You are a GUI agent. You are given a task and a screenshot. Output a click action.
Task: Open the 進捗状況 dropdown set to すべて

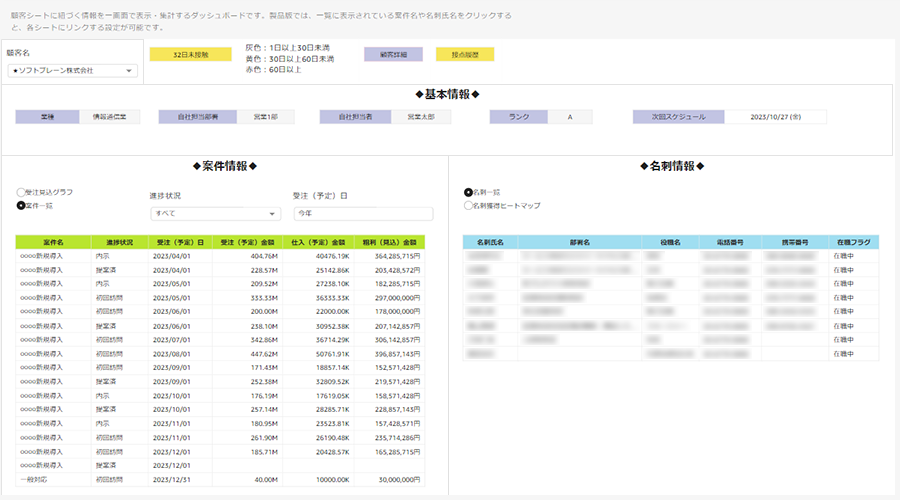coord(215,214)
